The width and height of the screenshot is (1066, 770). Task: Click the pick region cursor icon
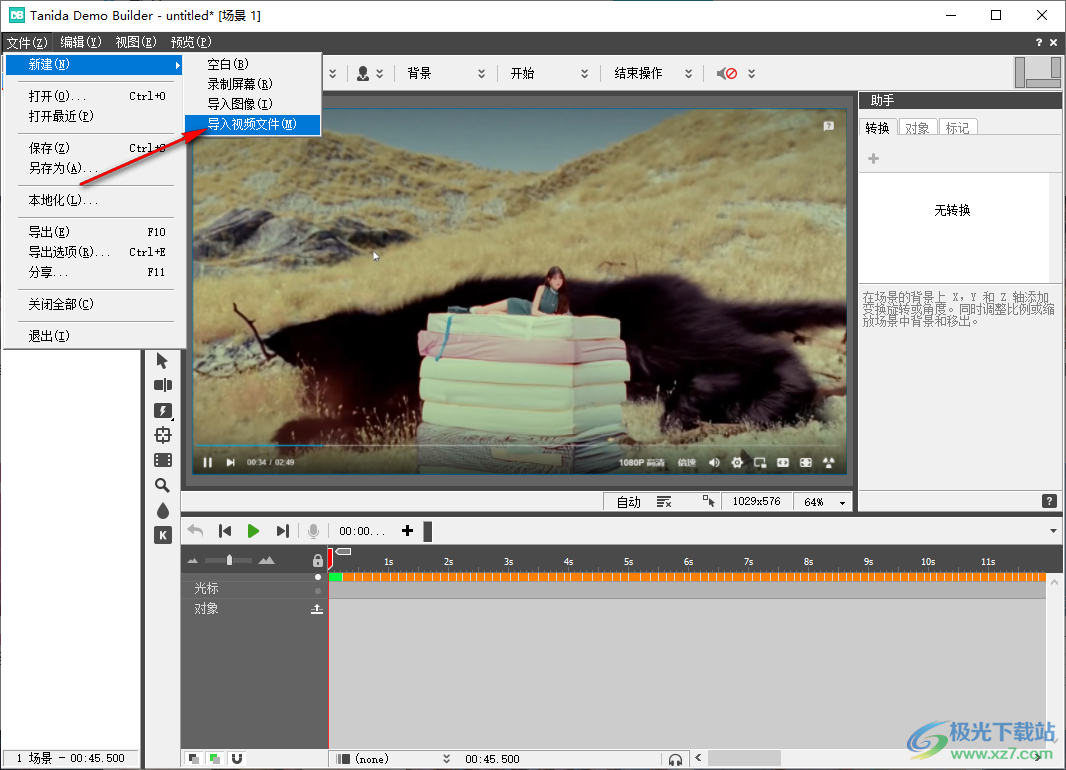coord(708,502)
